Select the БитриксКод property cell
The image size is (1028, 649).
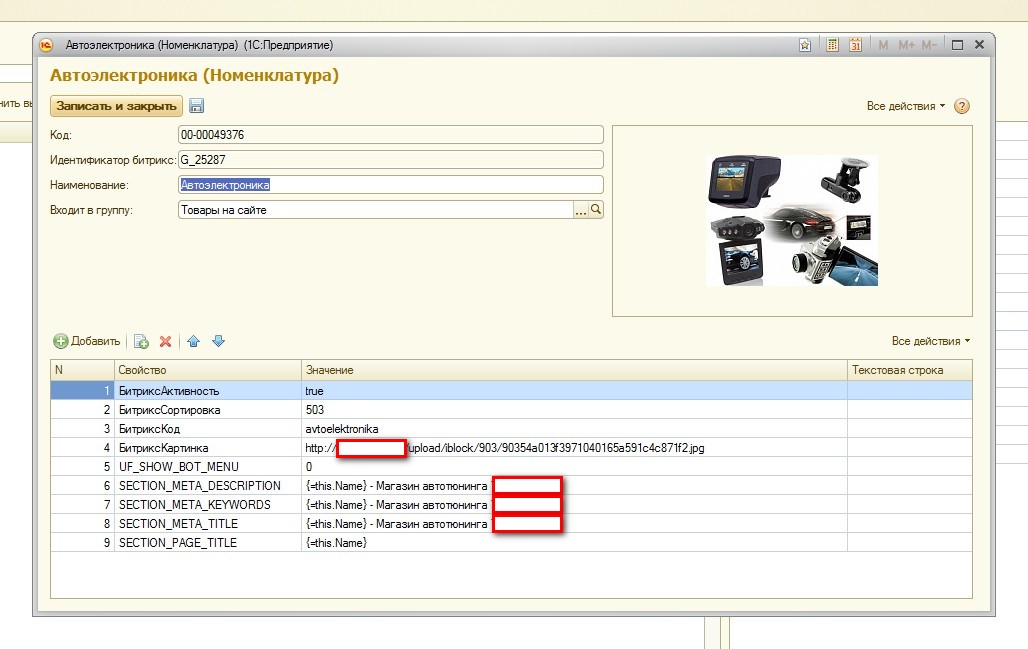tap(208, 429)
